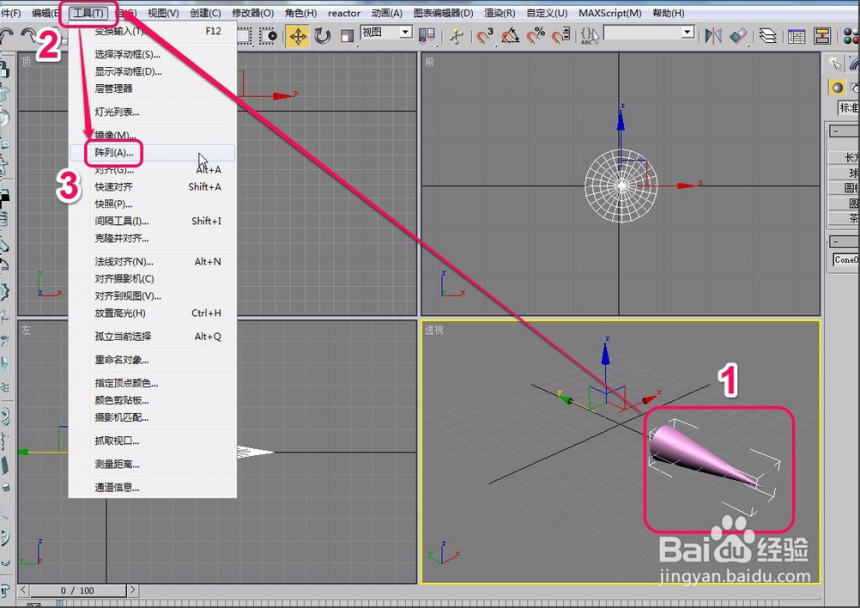Viewport: 860px width, 608px height.
Task: Activate the Select and Scale tool
Action: pos(347,36)
